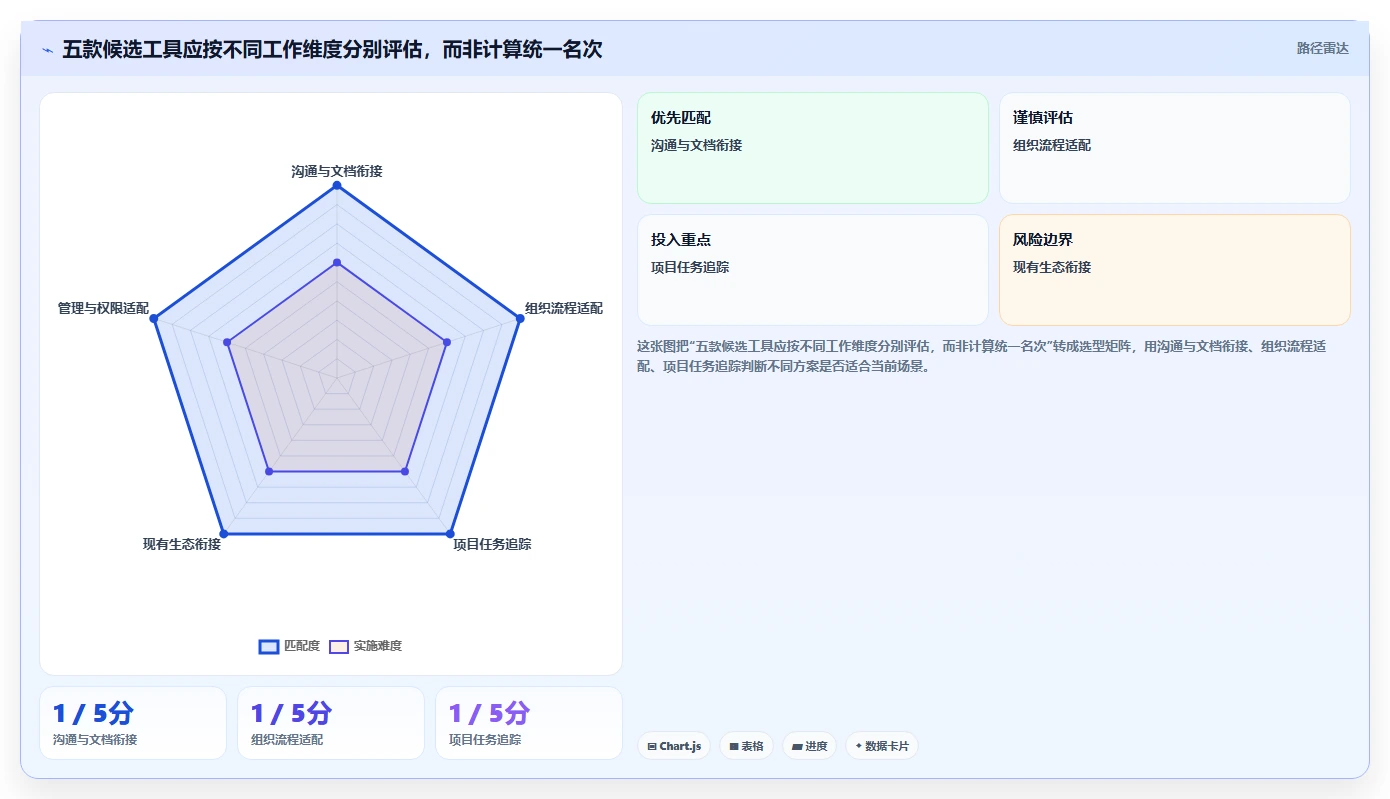Image resolution: width=1390 pixels, height=799 pixels.
Task: Click outer data point at 沟通与文档衔接 vertex
Action: [x=337, y=185]
